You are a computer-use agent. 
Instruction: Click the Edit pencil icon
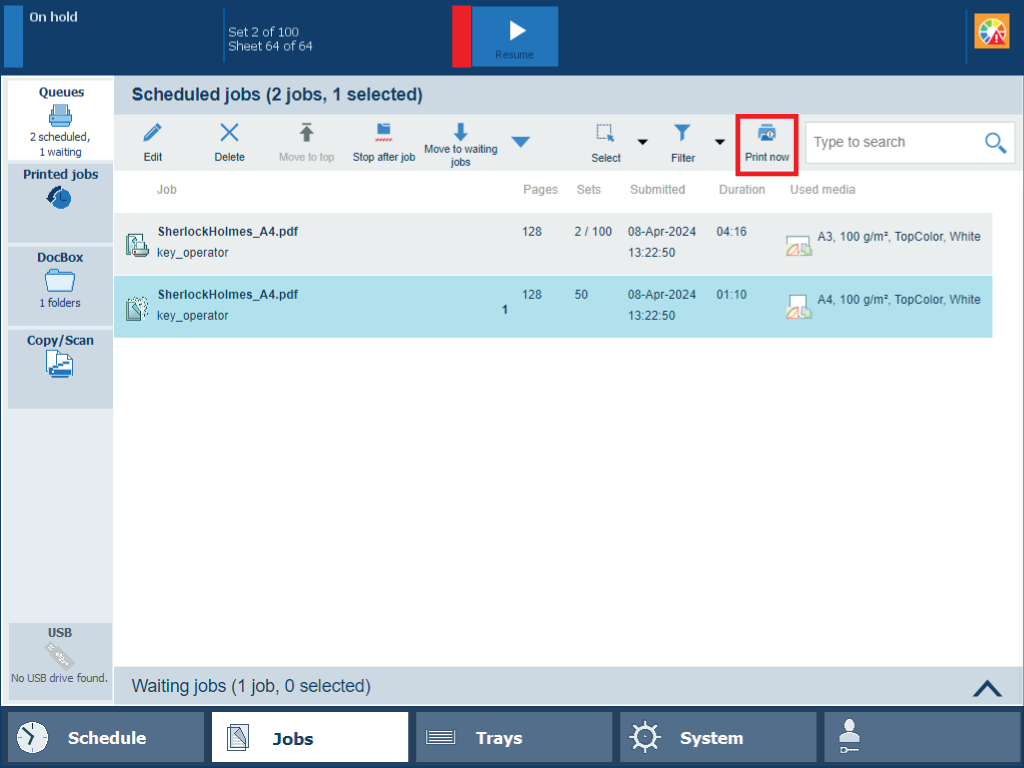tap(152, 133)
